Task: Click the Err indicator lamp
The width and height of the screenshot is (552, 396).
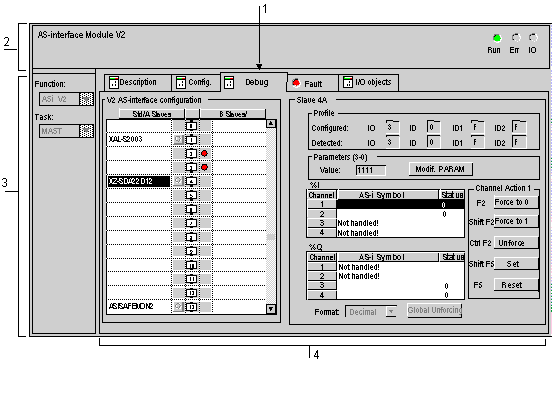Action: [516, 37]
